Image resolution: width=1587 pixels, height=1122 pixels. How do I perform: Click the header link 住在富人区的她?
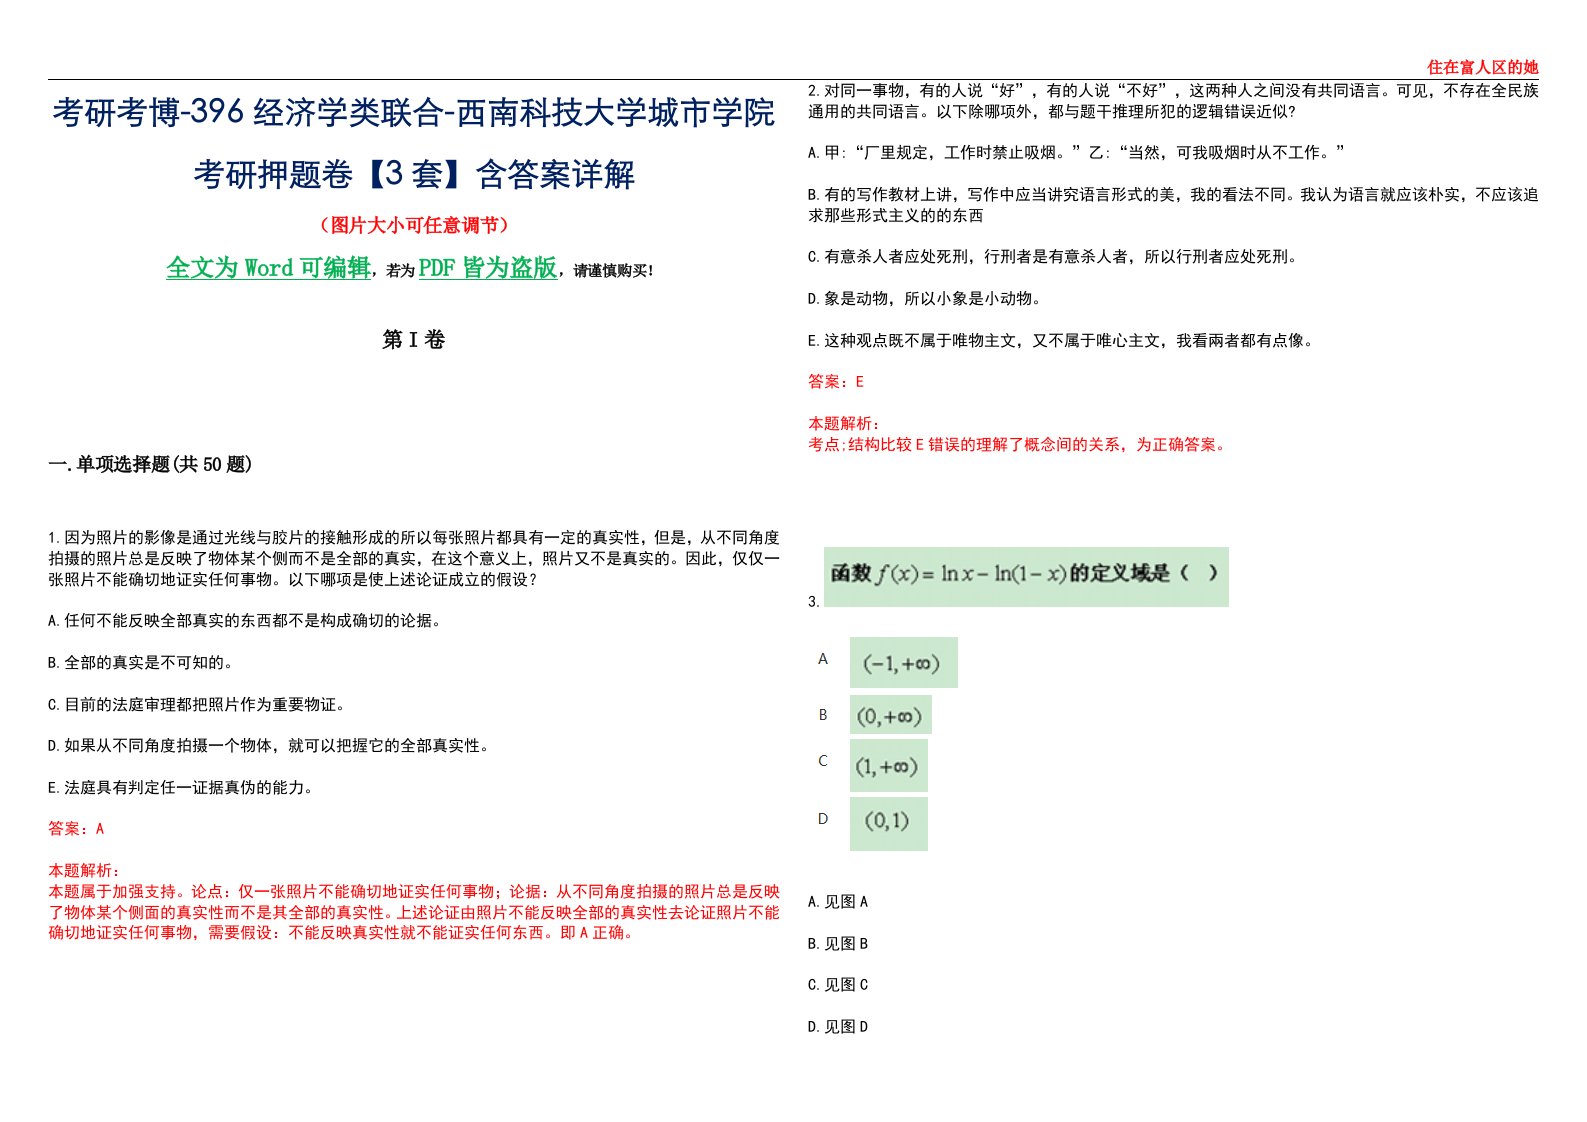[x=1482, y=67]
